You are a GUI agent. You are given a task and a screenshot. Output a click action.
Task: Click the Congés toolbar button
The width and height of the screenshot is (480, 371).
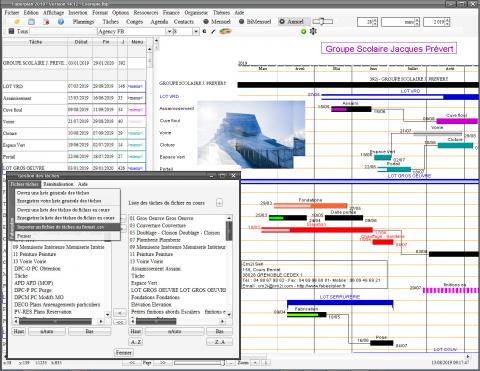click(x=134, y=22)
